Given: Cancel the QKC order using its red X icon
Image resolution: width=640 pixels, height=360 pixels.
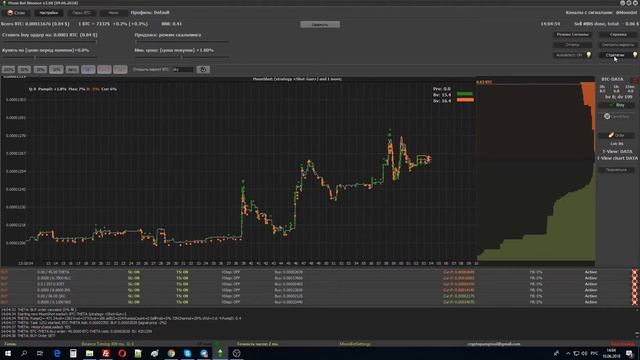Looking at the screenshot, I should point(634,296).
